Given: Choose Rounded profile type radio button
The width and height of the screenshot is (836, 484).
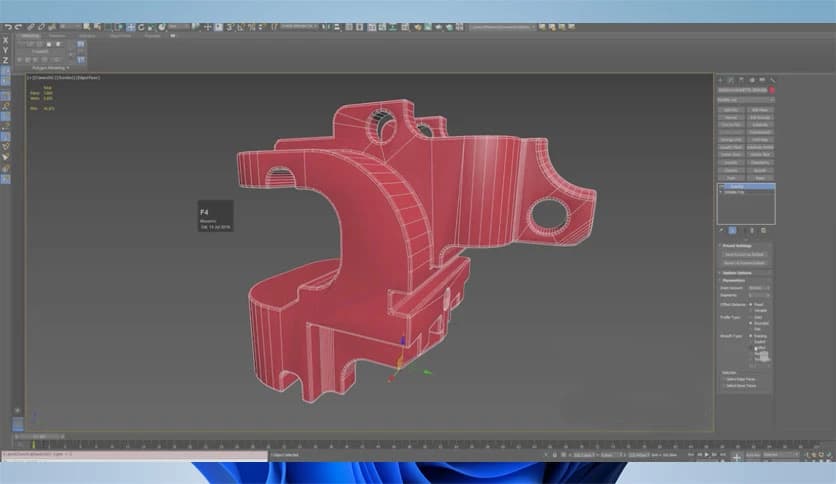Looking at the screenshot, I should tap(752, 323).
